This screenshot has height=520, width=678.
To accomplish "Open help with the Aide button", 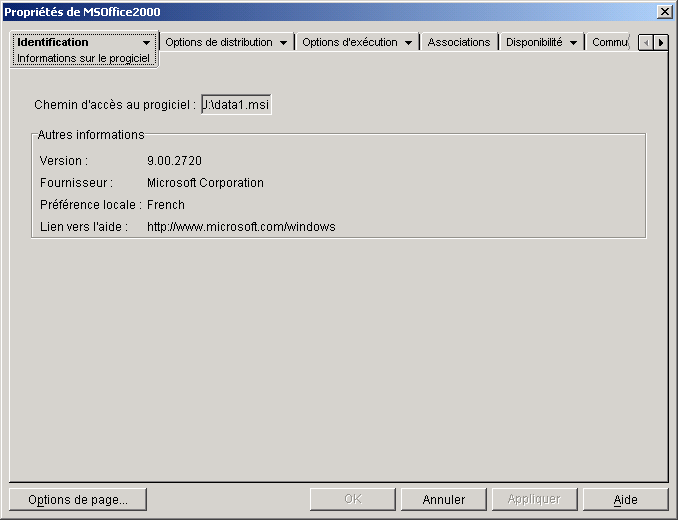I will (x=626, y=499).
